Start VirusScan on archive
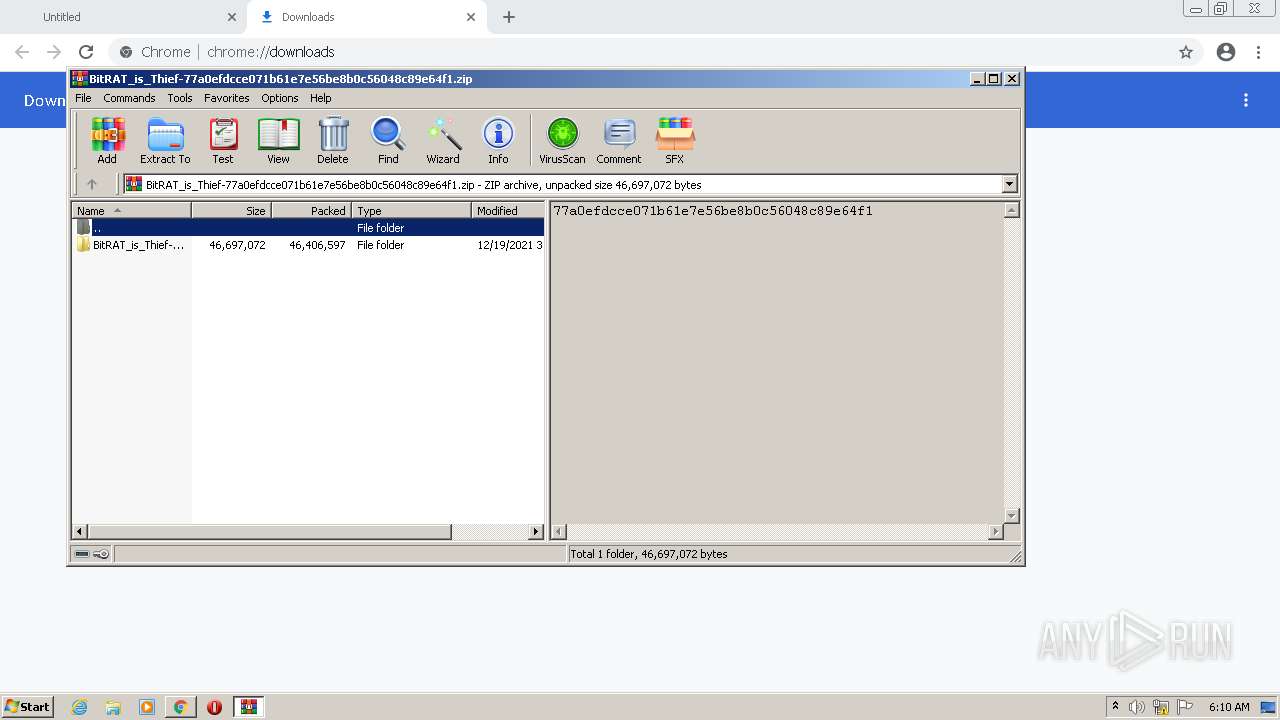 (562, 140)
